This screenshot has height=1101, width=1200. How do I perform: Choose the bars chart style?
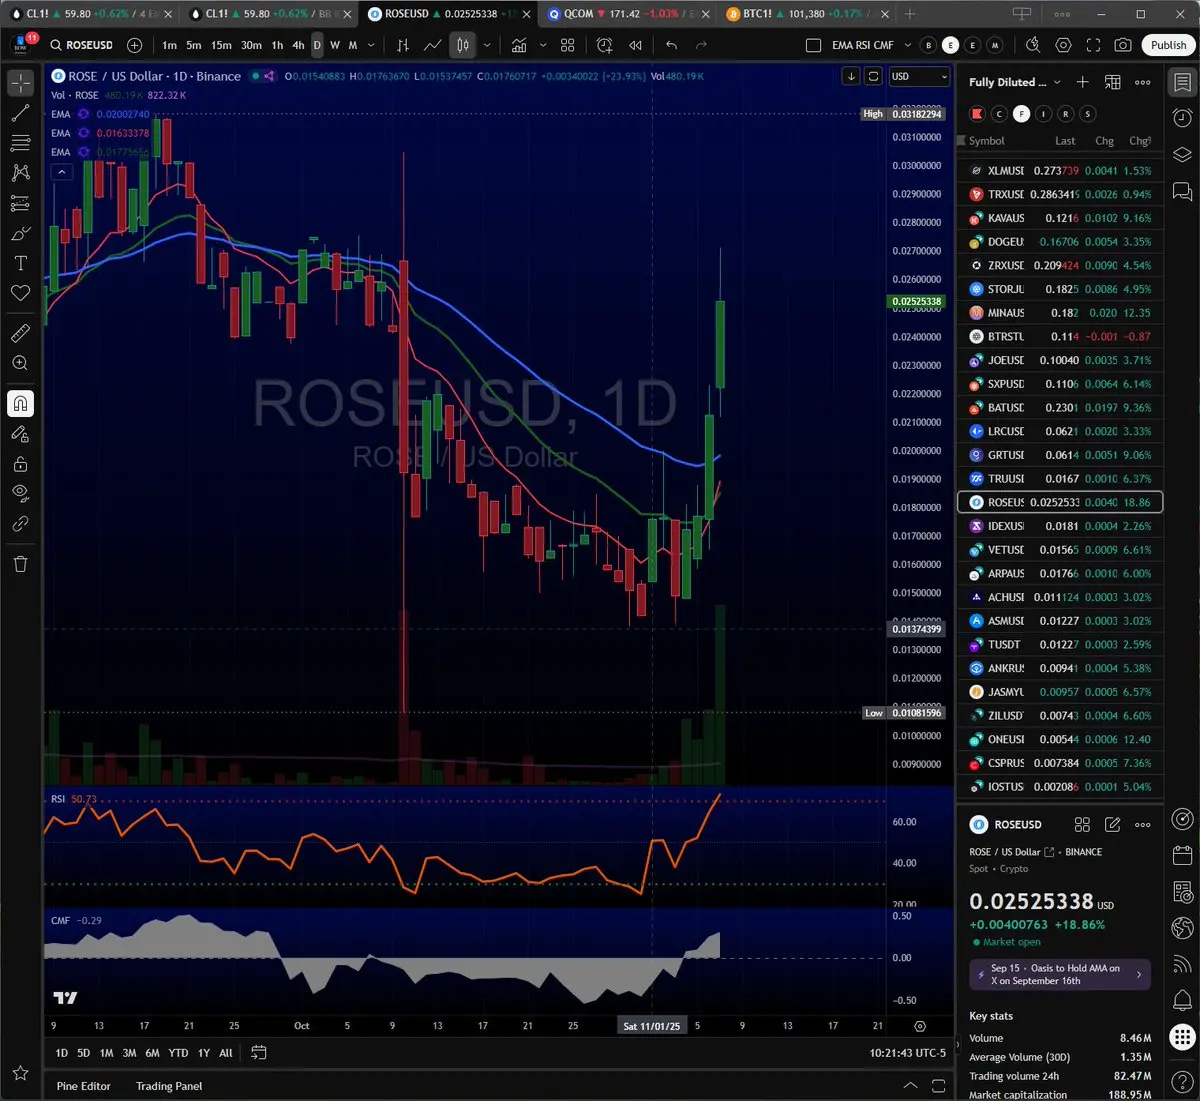(x=403, y=45)
